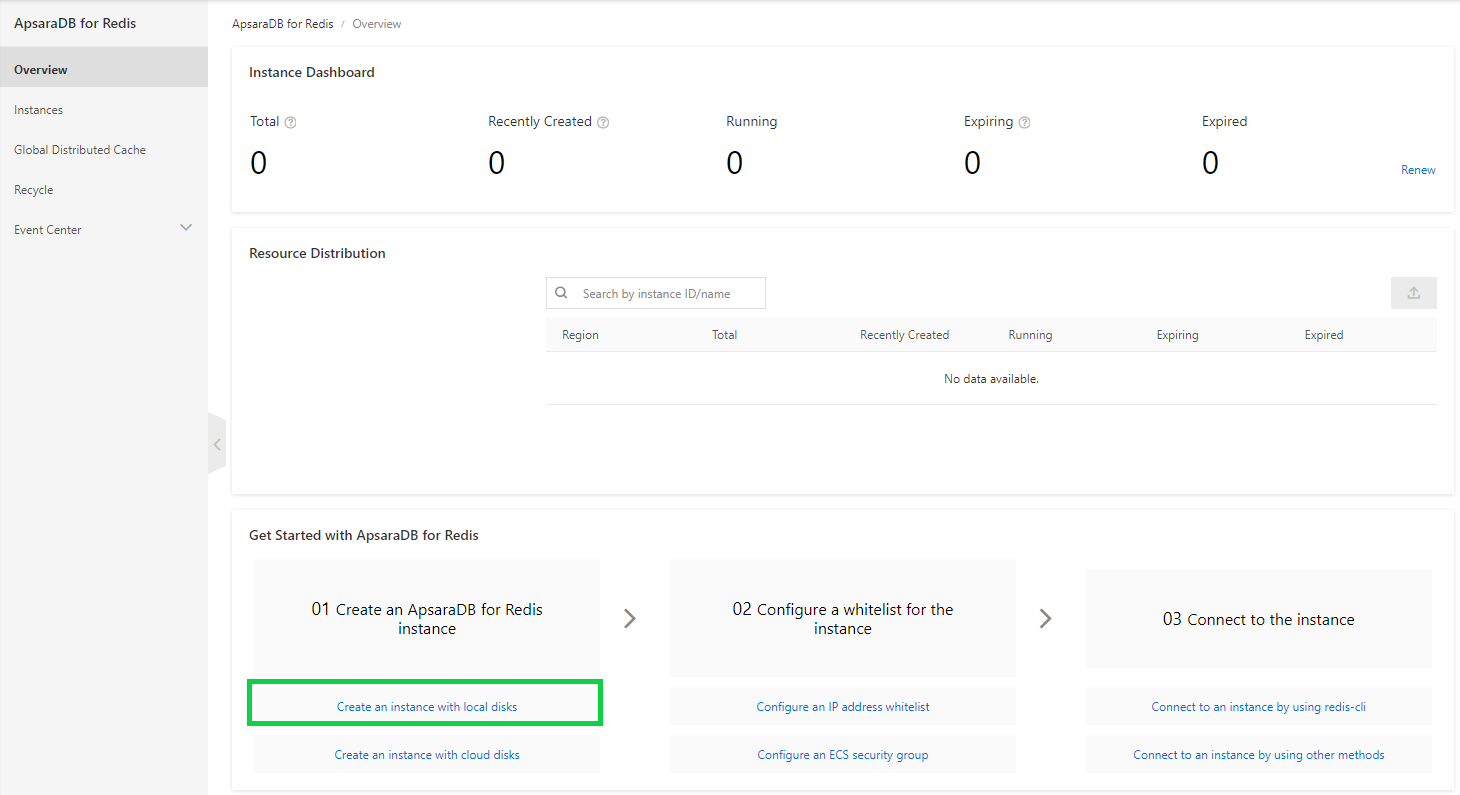Expand the Event Center menu chevron
The image size is (1460, 795).
pos(186,228)
